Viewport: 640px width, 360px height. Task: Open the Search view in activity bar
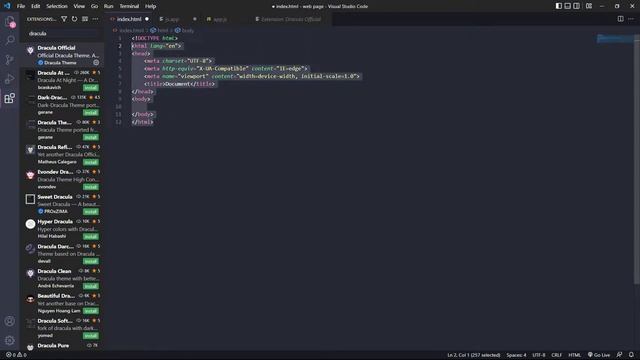10,40
